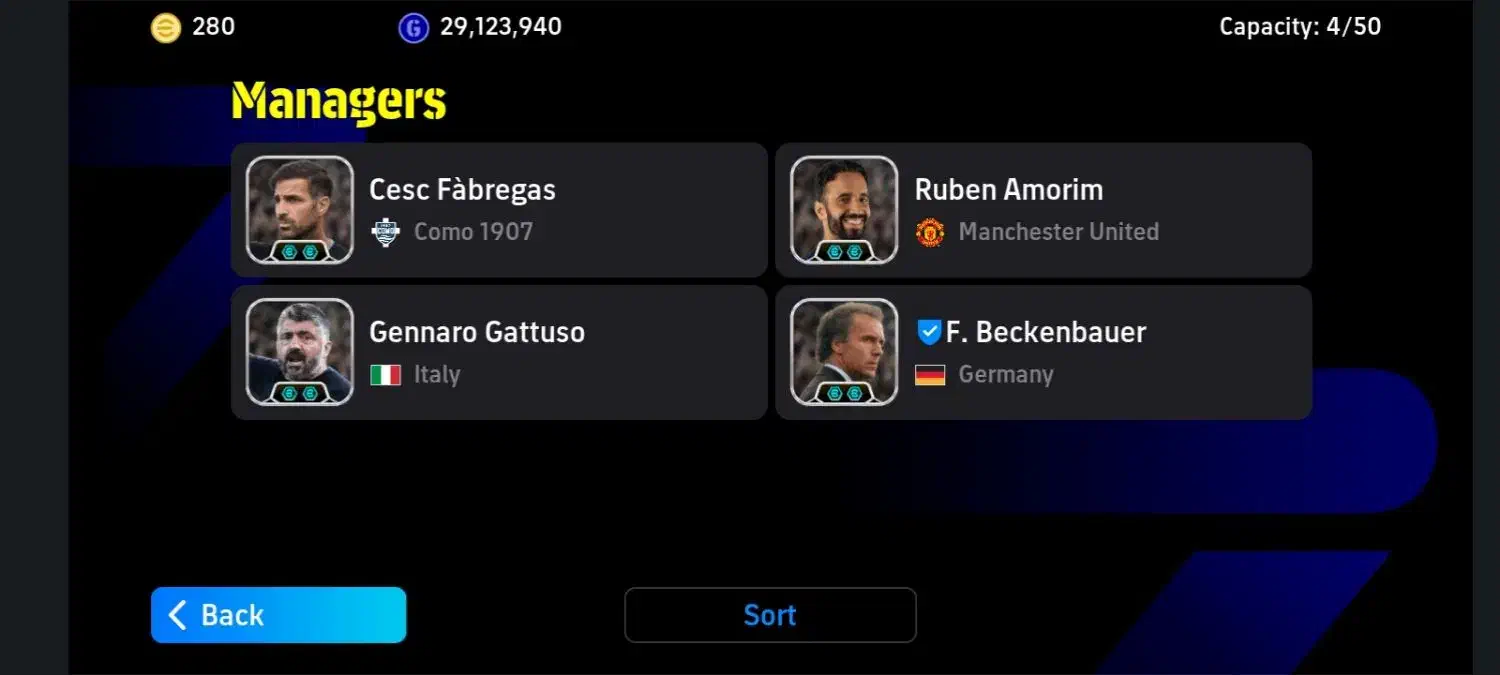Tap the blue GP currency icon
Image resolution: width=1500 pixels, height=675 pixels.
pyautogui.click(x=413, y=28)
